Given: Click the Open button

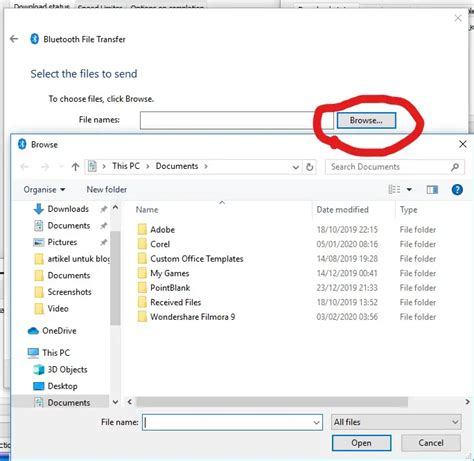Looking at the screenshot, I should pyautogui.click(x=361, y=443).
